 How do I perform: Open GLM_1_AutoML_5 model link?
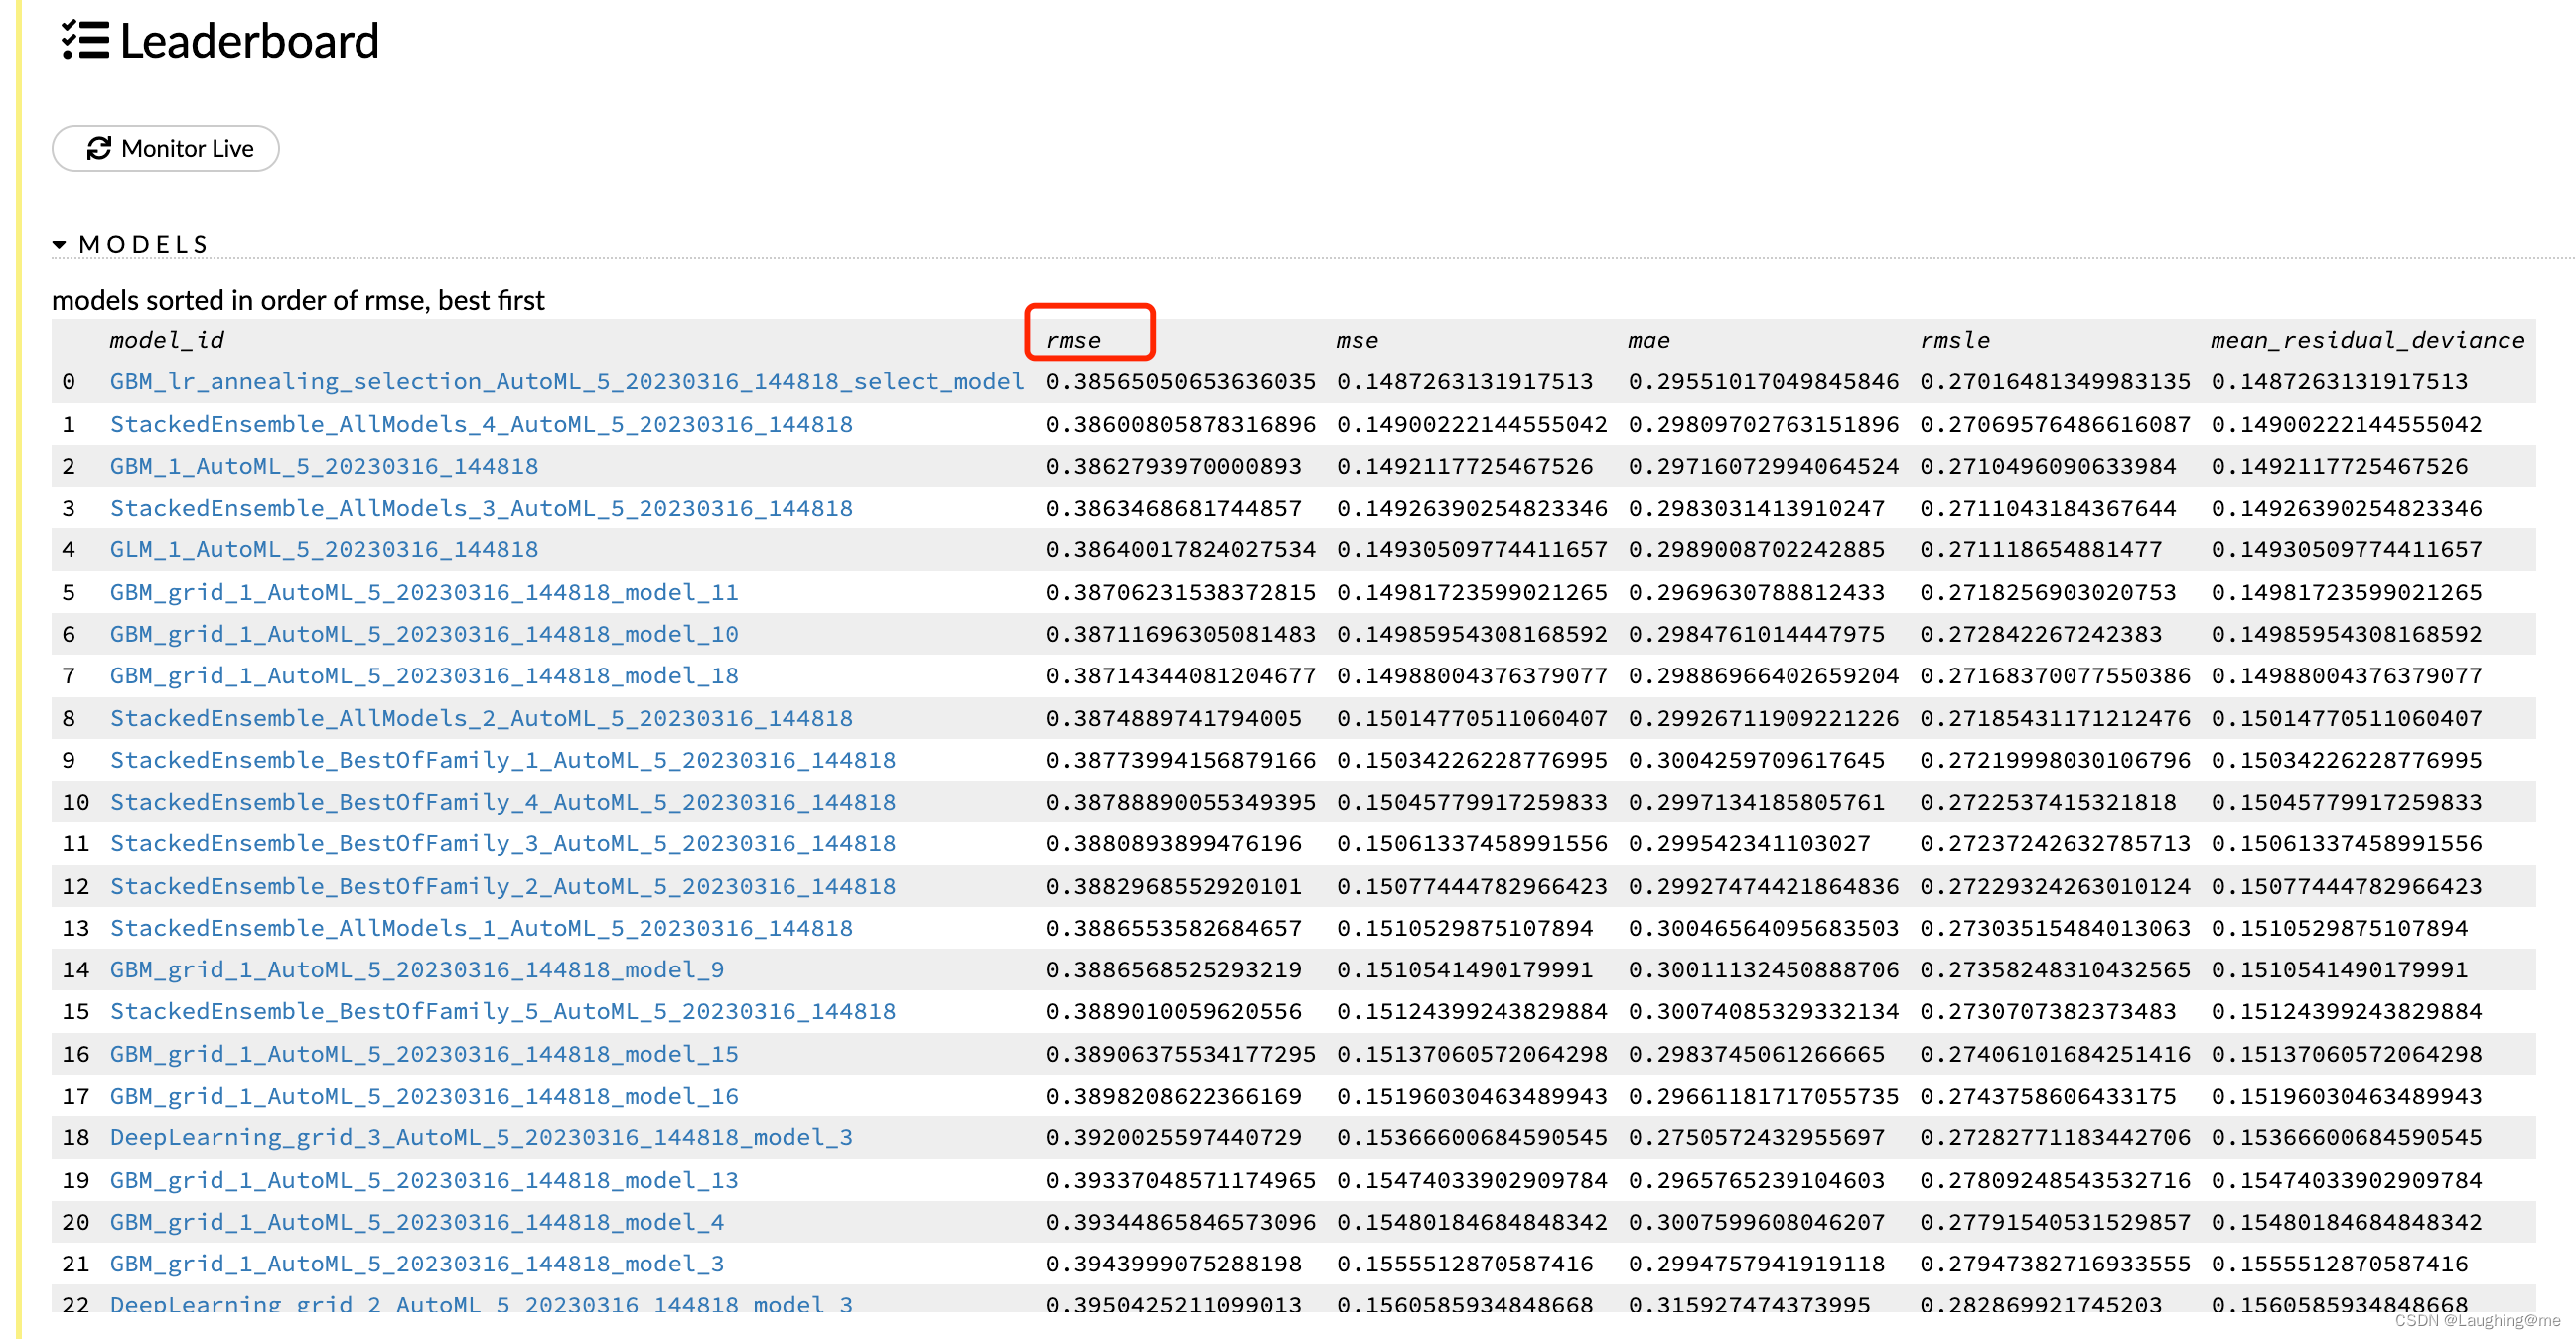coord(324,549)
